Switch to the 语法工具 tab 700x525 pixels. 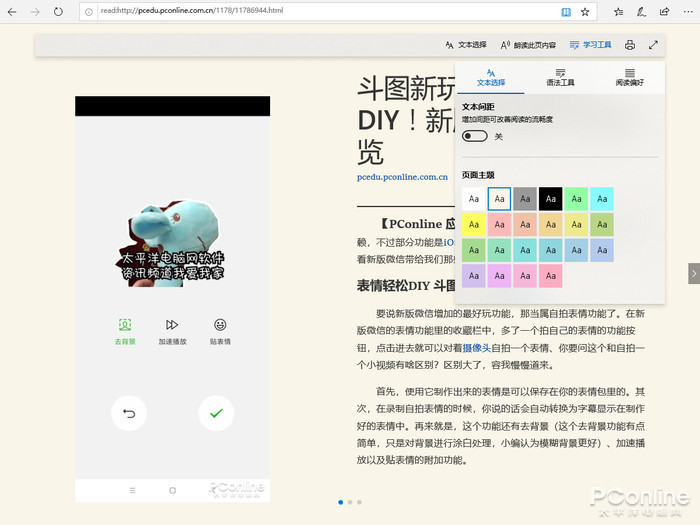click(560, 78)
